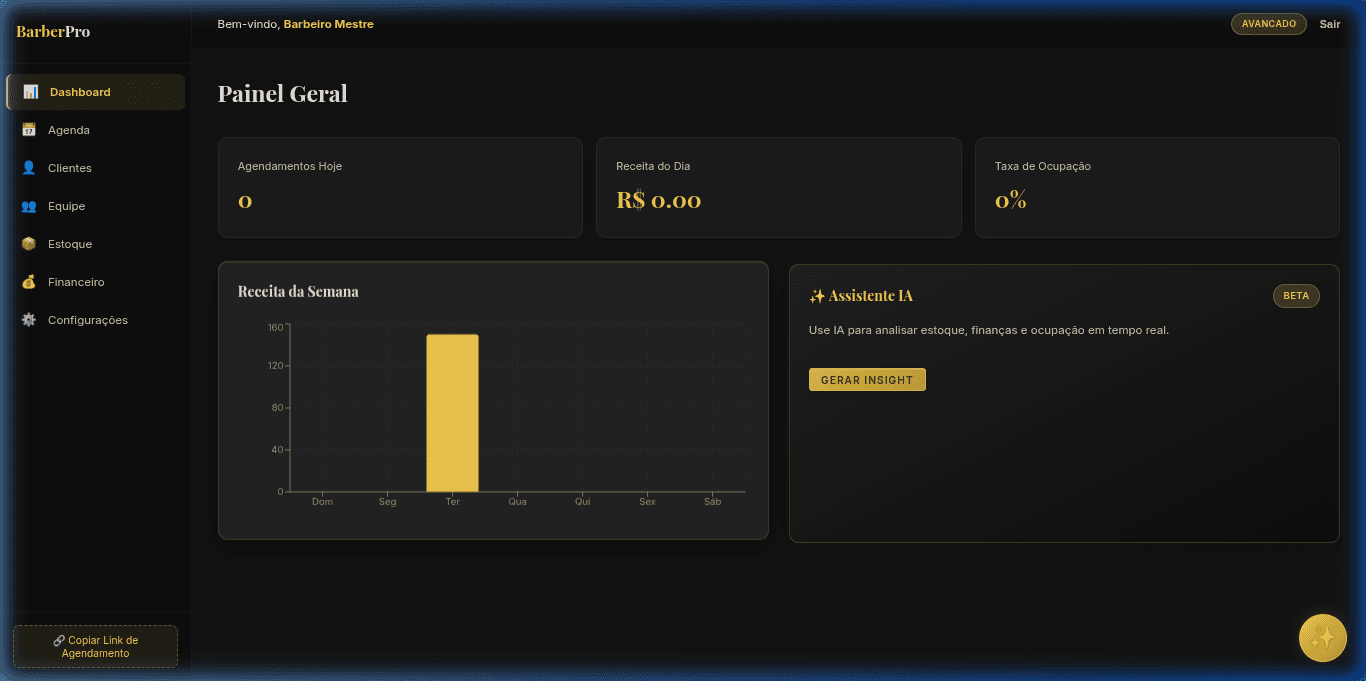Click the Qui label on chart axis
This screenshot has height=681, width=1366.
(582, 502)
